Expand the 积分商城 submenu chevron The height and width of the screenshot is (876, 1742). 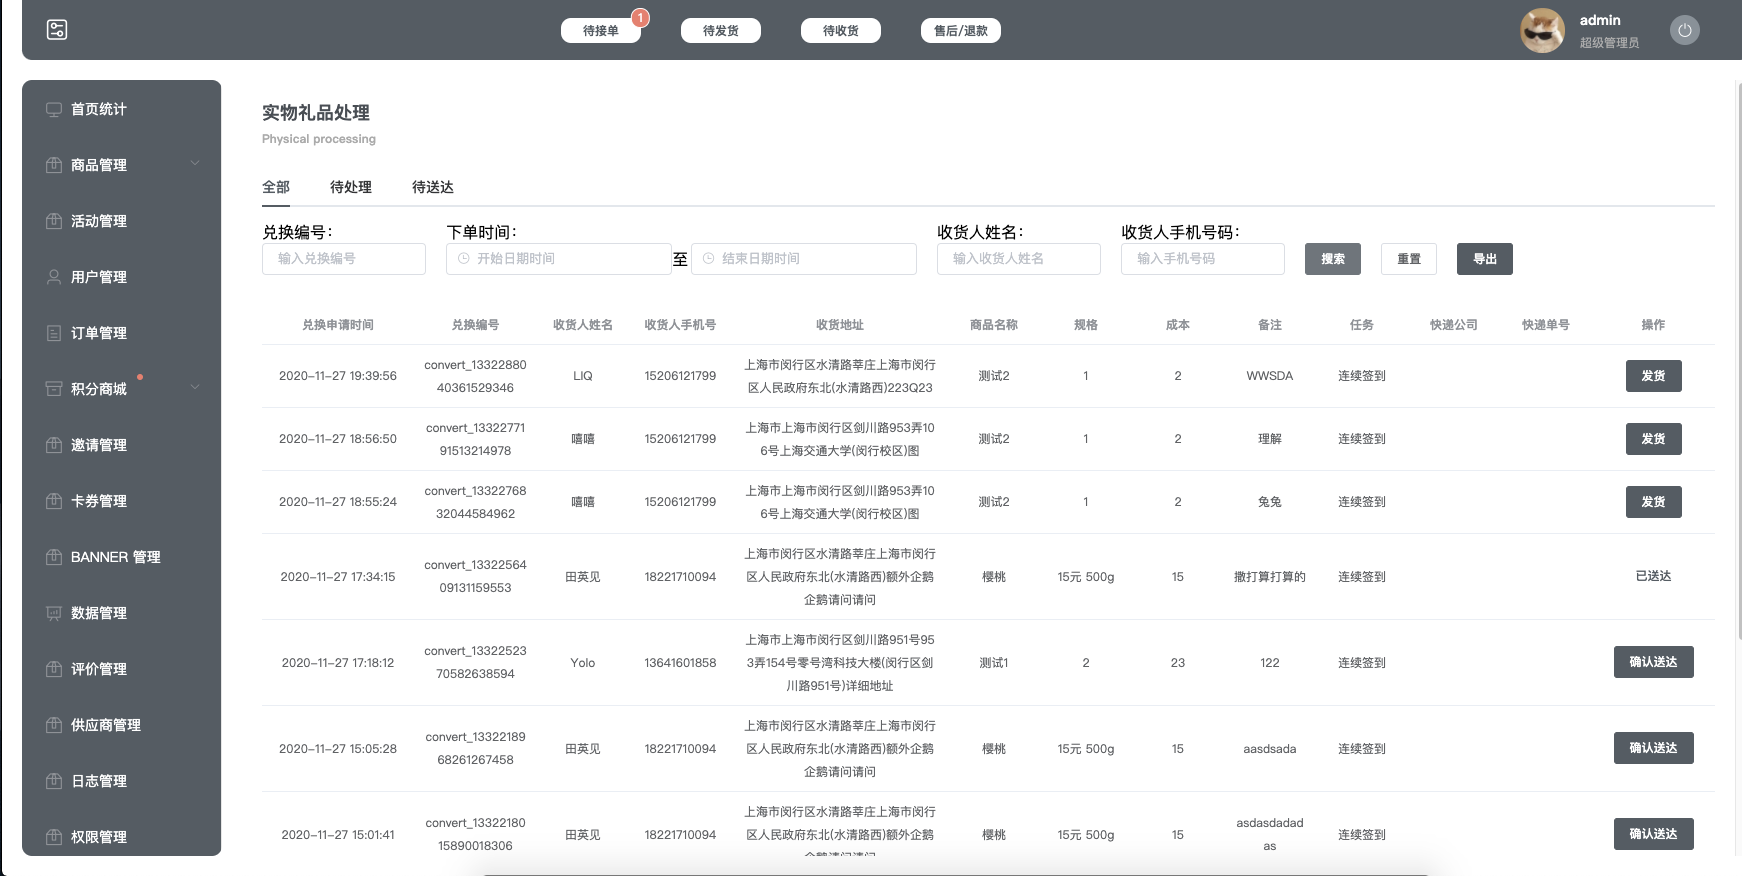(x=195, y=387)
